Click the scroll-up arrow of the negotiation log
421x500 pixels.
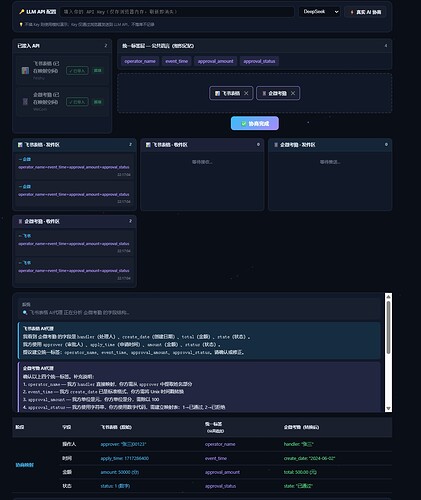(388, 297)
